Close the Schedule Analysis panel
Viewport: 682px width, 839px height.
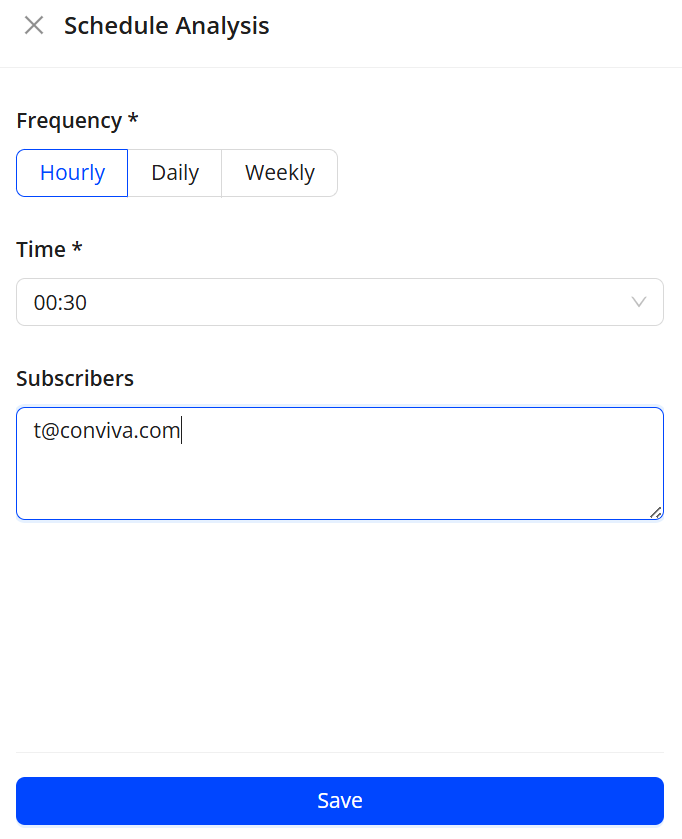click(34, 26)
